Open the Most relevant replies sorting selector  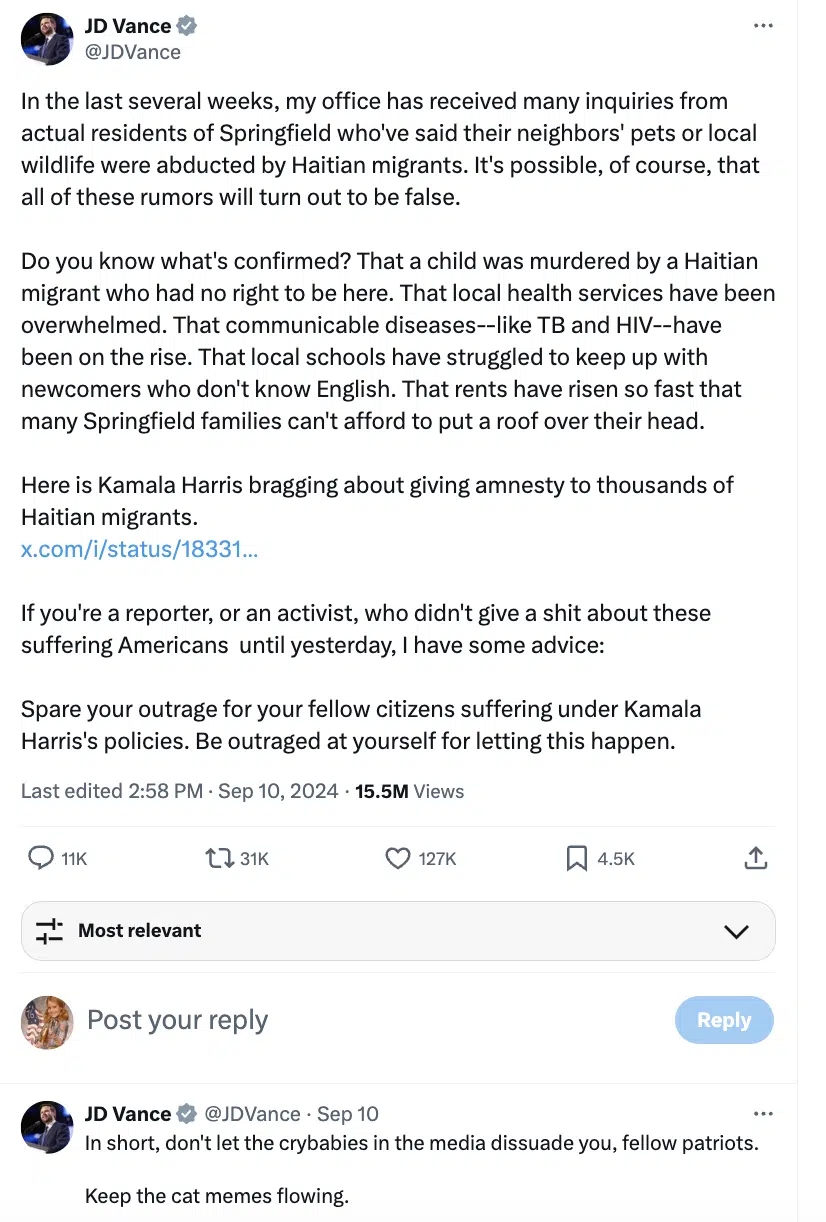pos(398,931)
